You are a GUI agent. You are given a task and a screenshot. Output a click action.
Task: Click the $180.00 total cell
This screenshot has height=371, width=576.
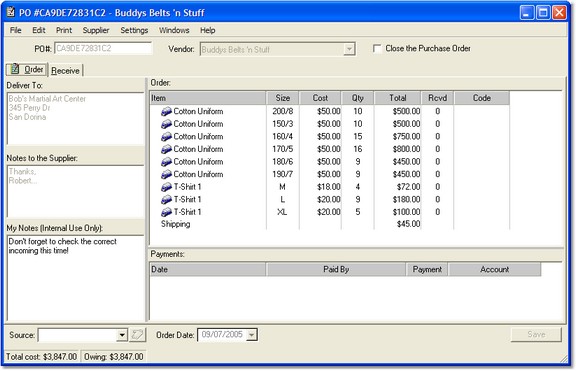point(406,199)
